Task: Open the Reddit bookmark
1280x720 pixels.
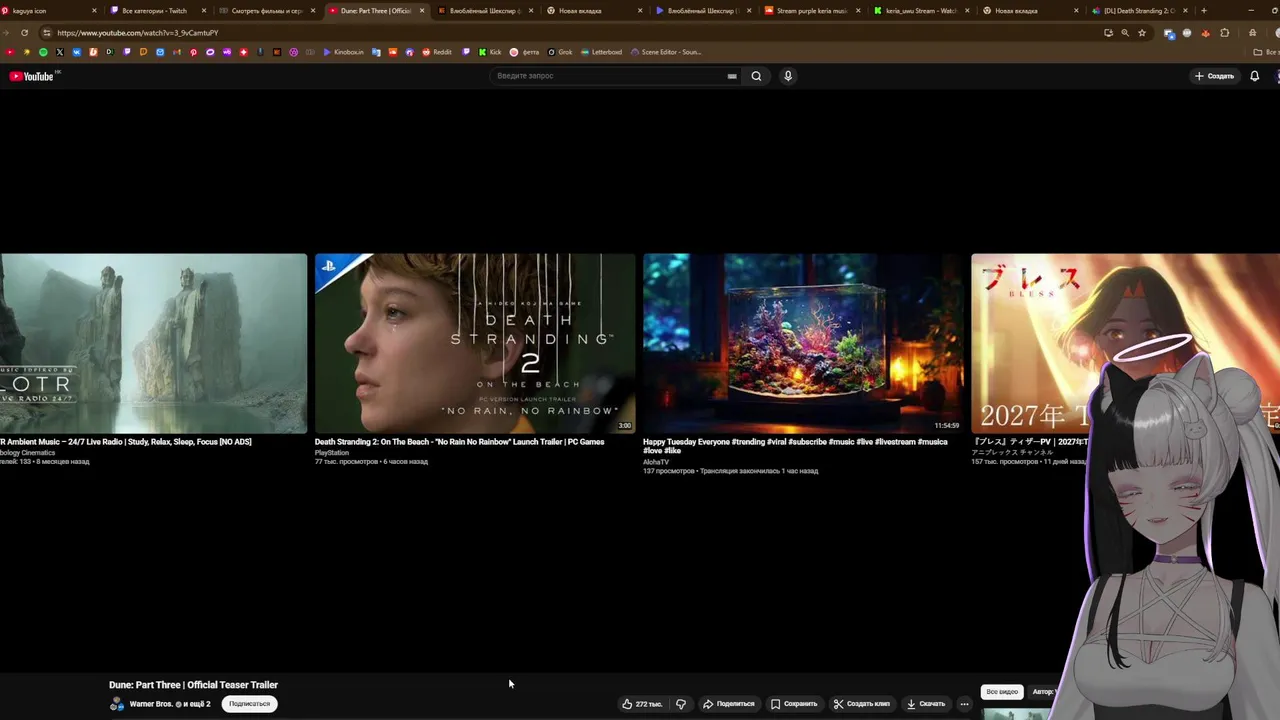Action: (437, 52)
